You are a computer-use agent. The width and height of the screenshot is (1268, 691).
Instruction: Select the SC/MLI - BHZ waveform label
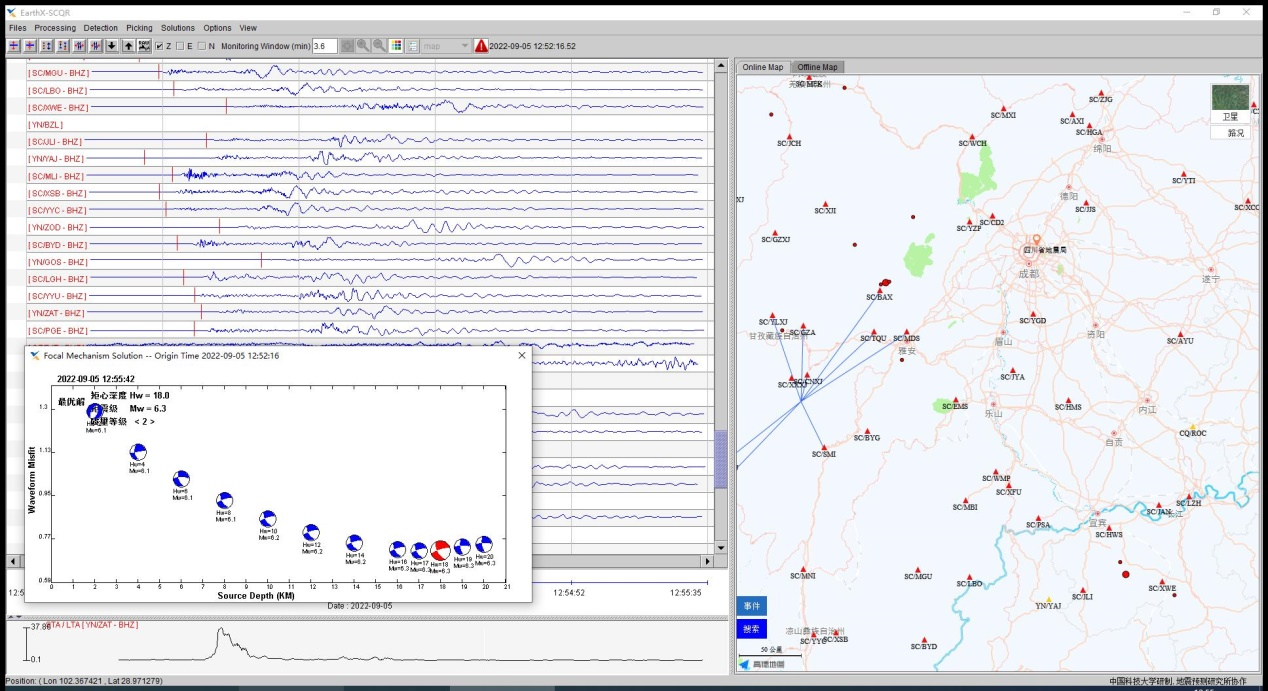click(x=57, y=176)
